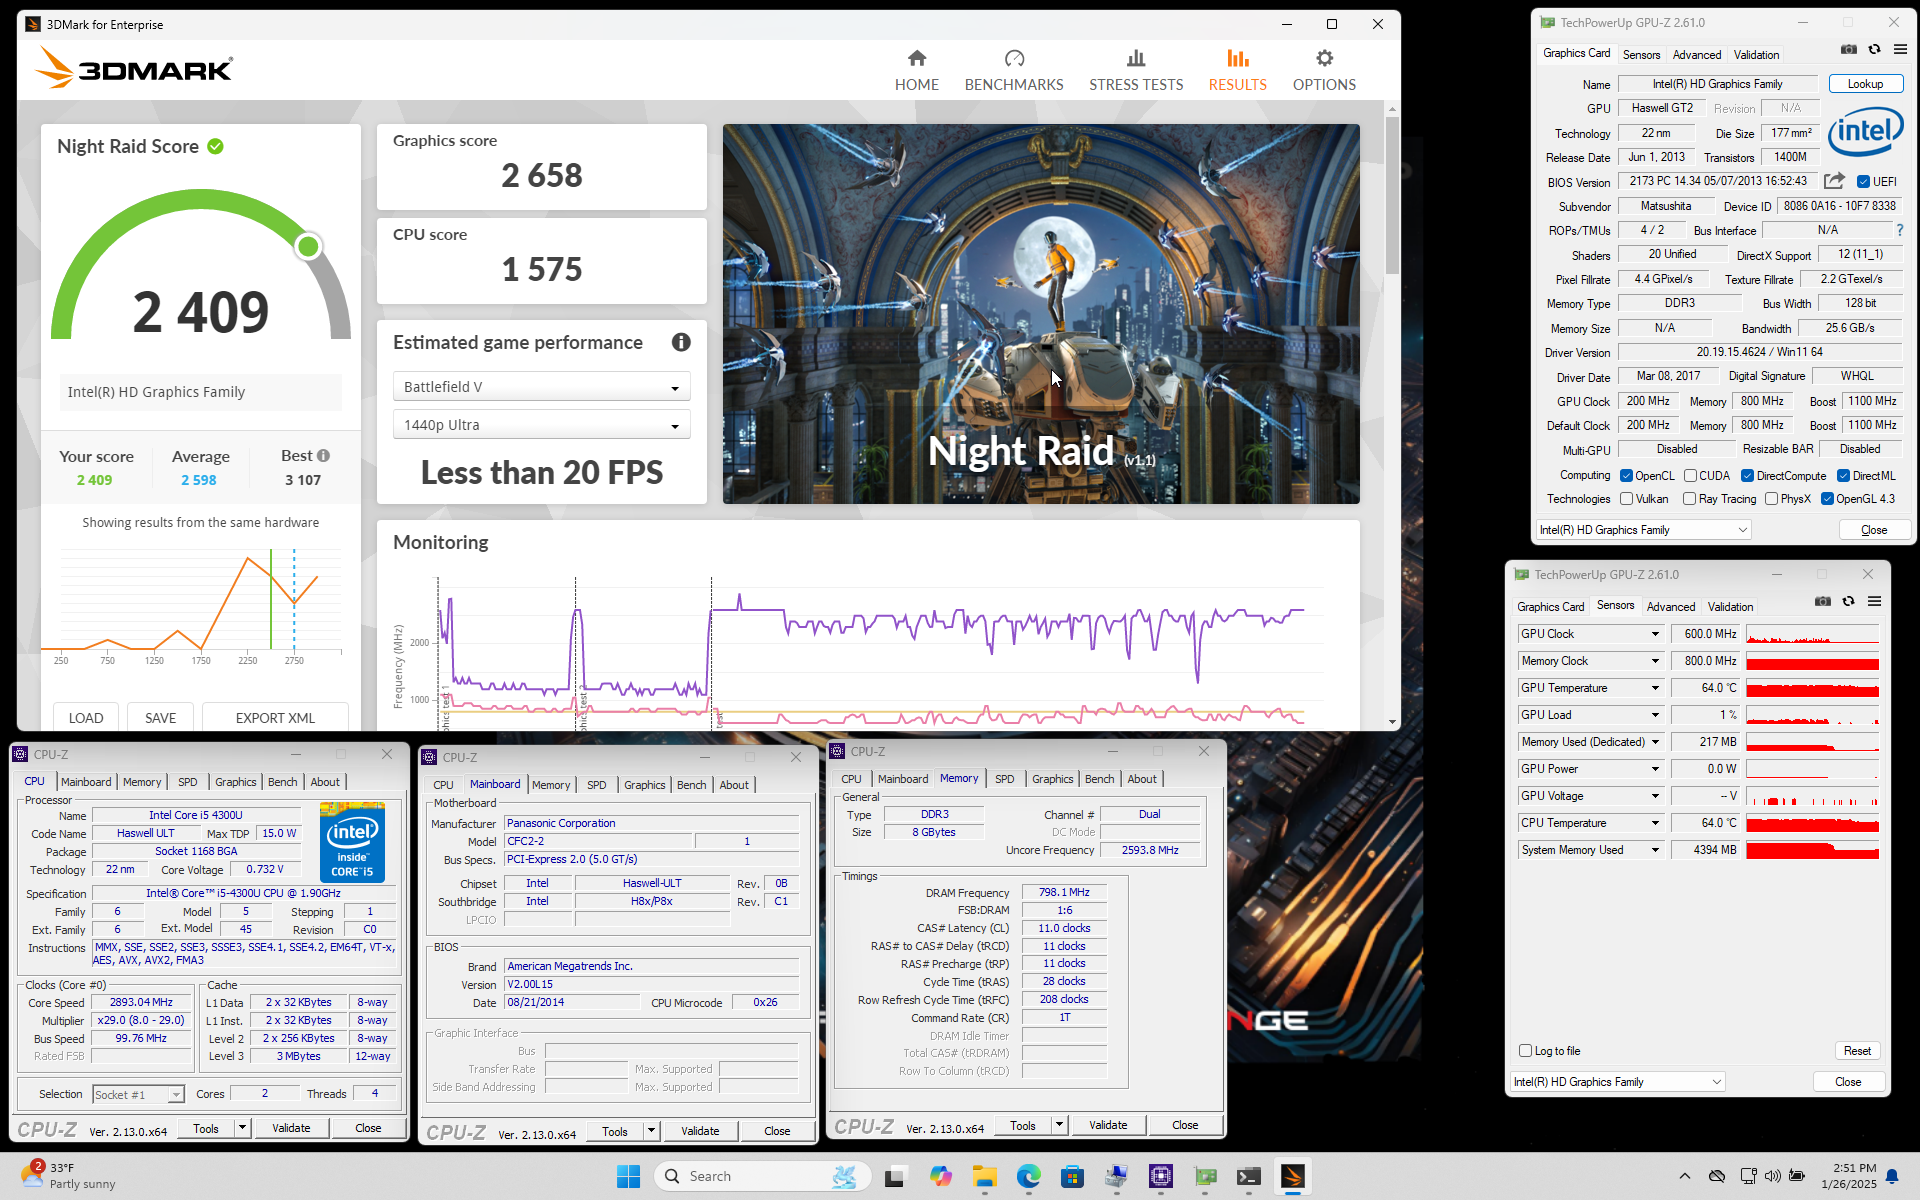Open 1440p Ultra resolution dropdown
The image size is (1920, 1200).
(541, 425)
